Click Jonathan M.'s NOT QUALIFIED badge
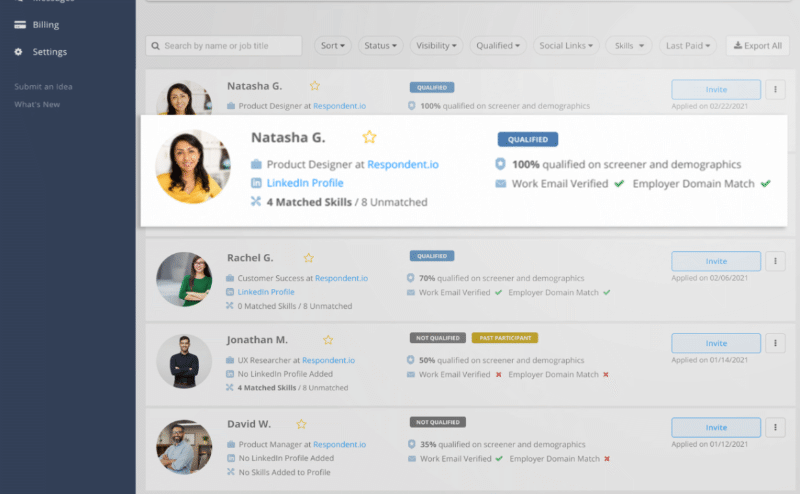The width and height of the screenshot is (800, 494). pyautogui.click(x=437, y=338)
